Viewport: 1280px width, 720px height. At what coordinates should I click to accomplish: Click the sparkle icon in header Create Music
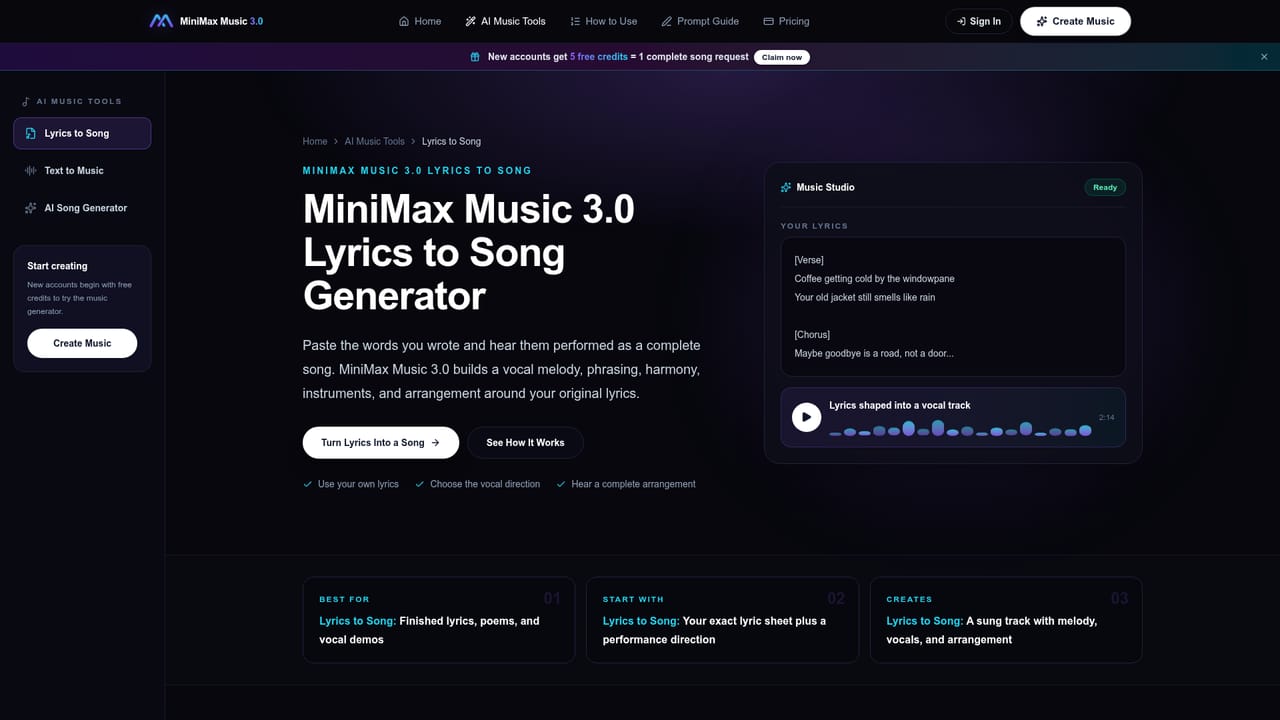pos(1042,21)
